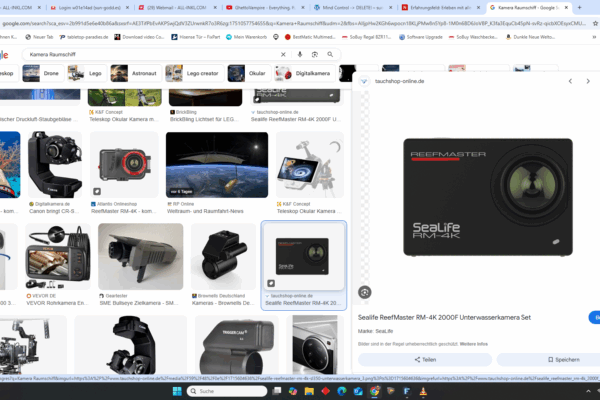600x400 pixels.
Task: Visit tauchshop-online.de from preview header
Action: point(399,81)
